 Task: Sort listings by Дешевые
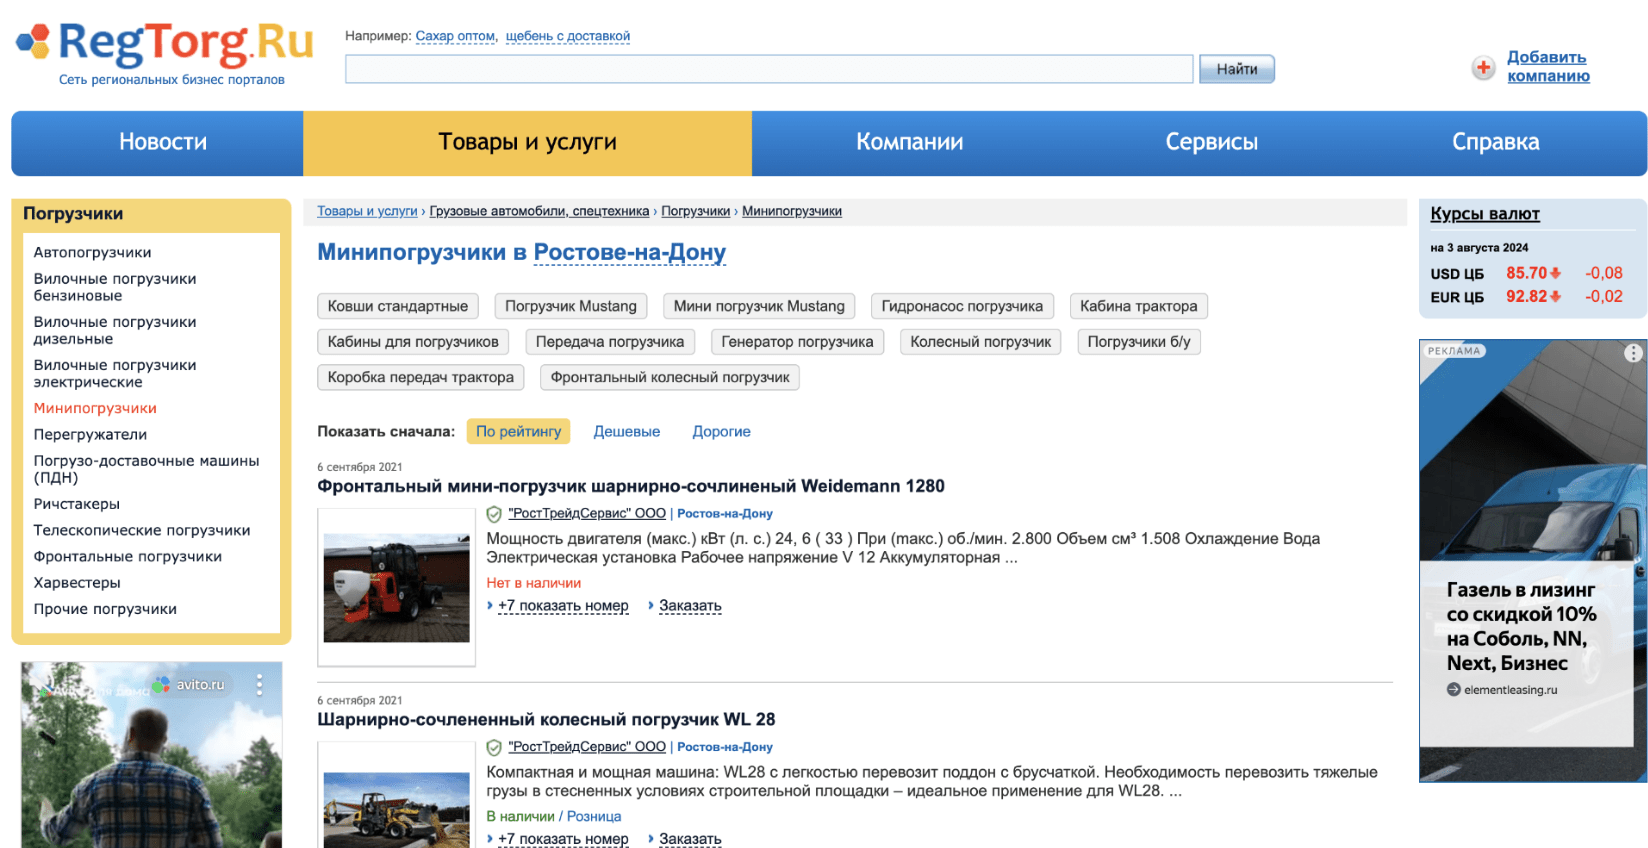coord(627,431)
